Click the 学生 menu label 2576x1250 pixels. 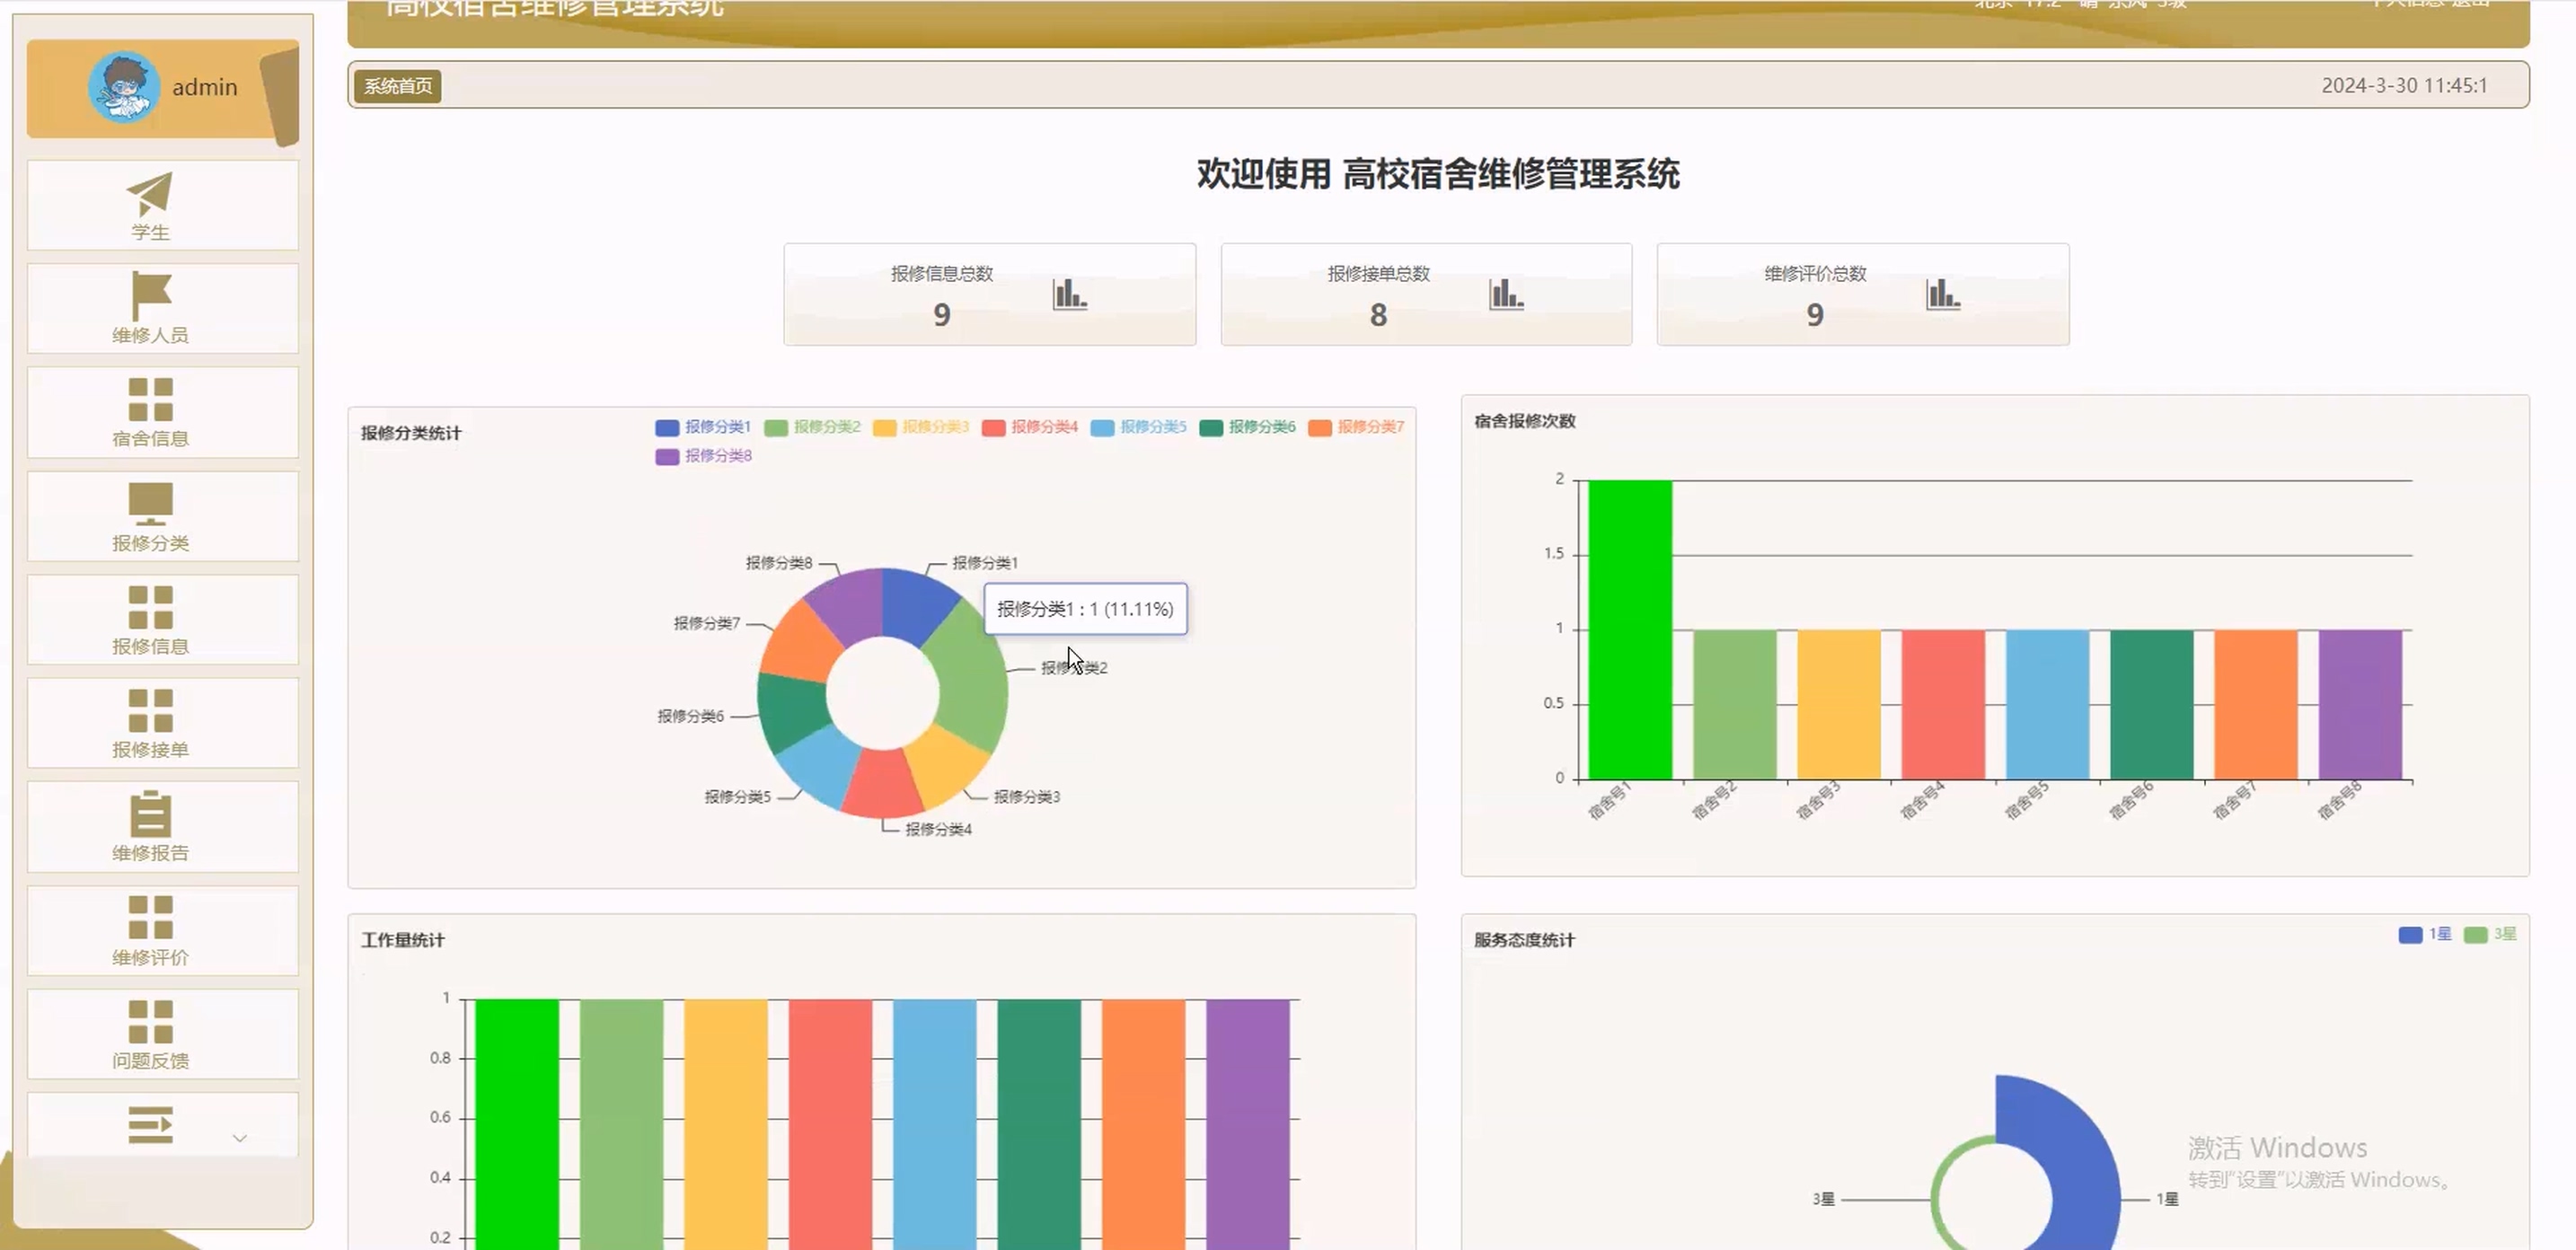click(150, 232)
